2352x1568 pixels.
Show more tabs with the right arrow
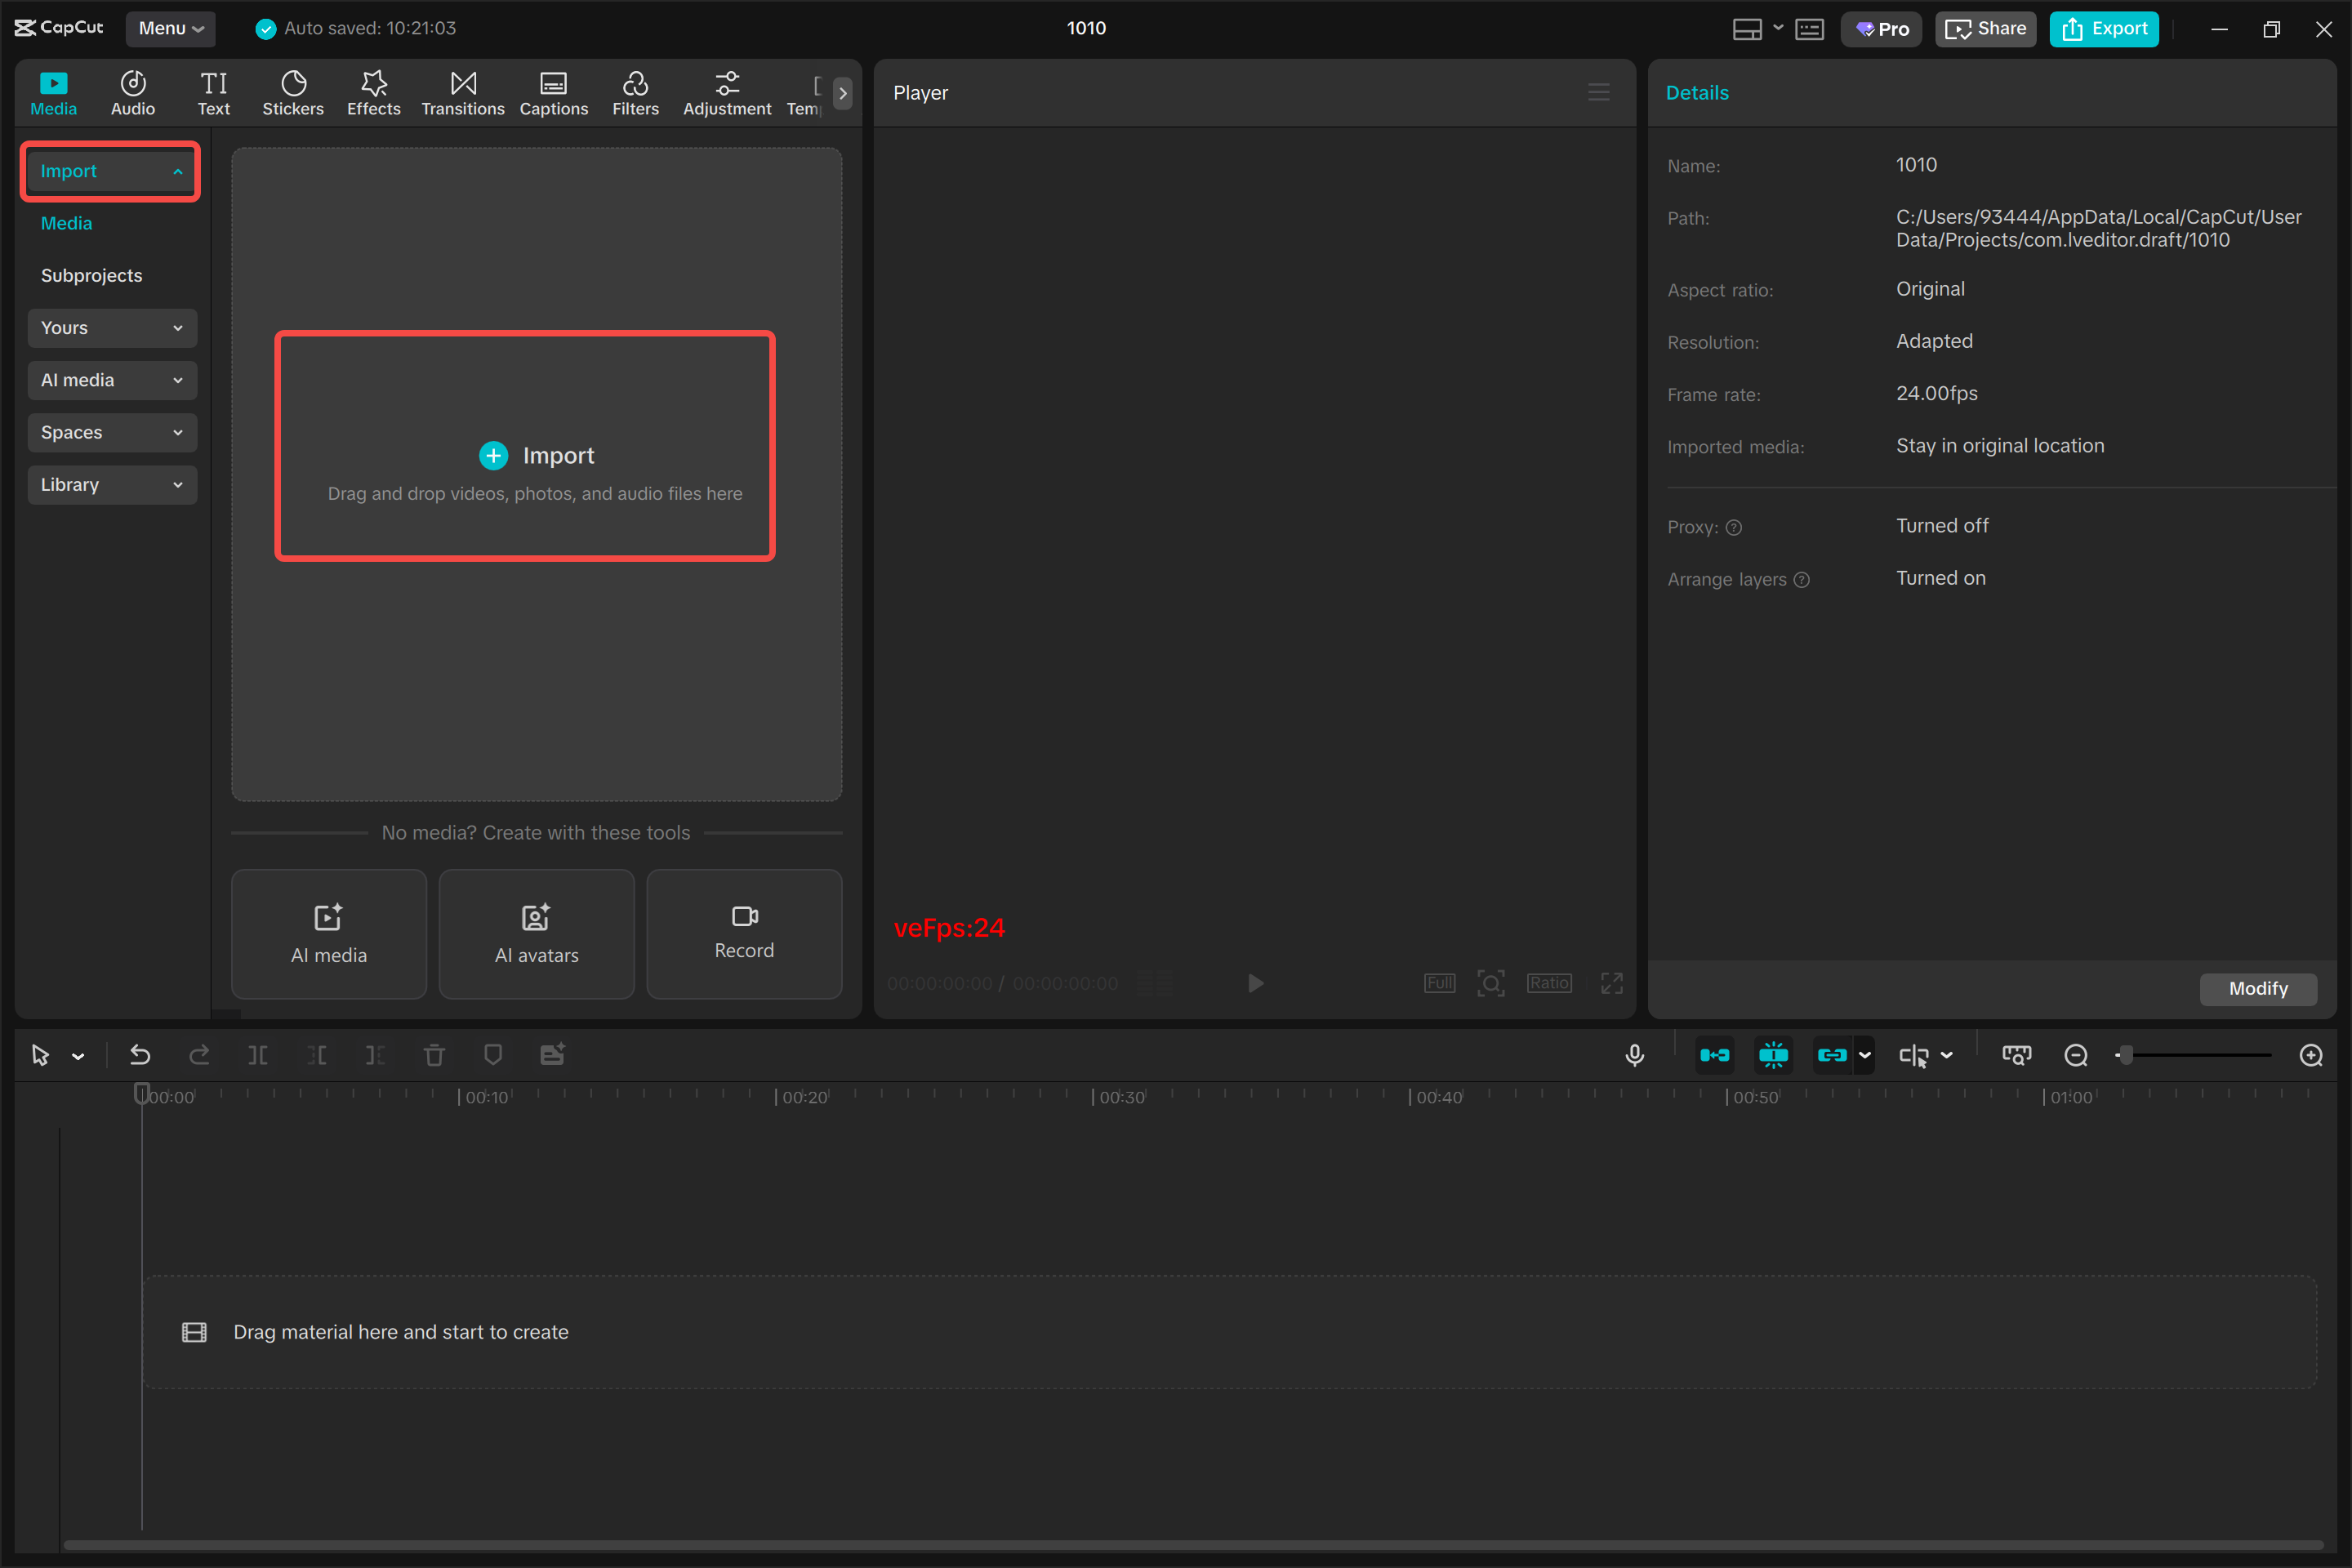click(843, 93)
